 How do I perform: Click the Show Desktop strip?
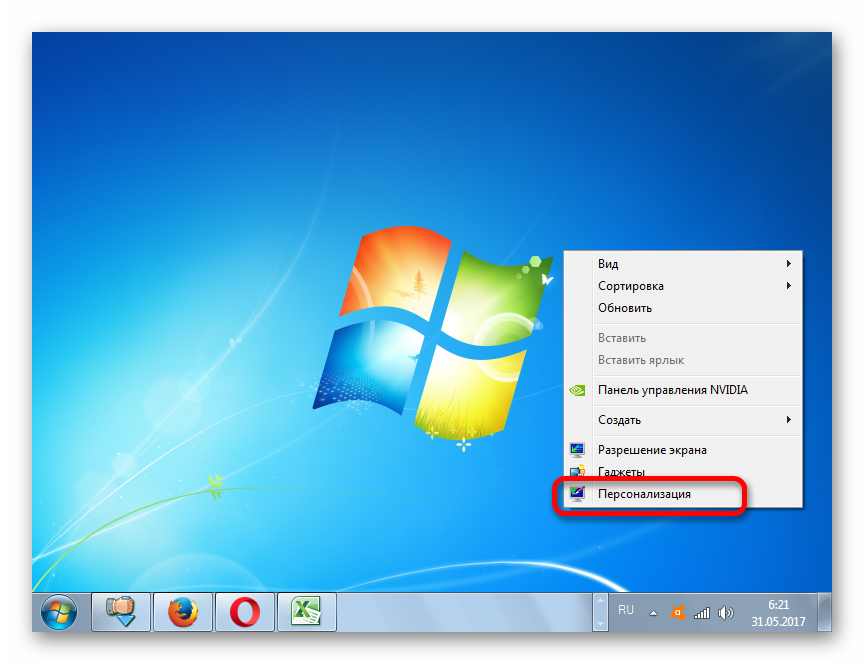tap(824, 611)
